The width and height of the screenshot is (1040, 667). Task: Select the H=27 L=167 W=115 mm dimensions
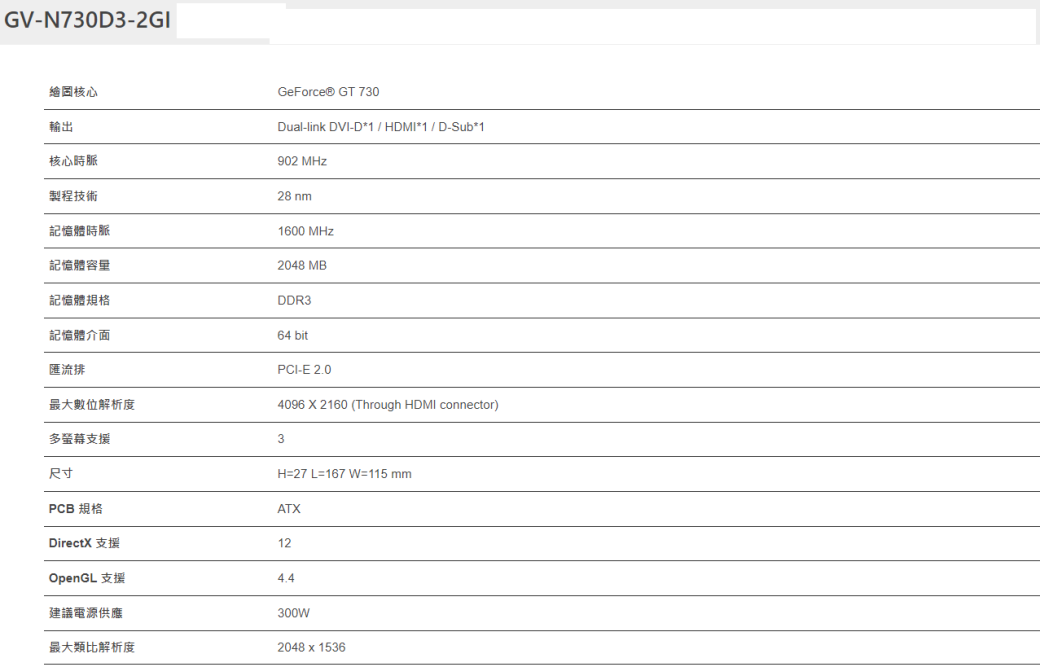pyautogui.click(x=344, y=474)
